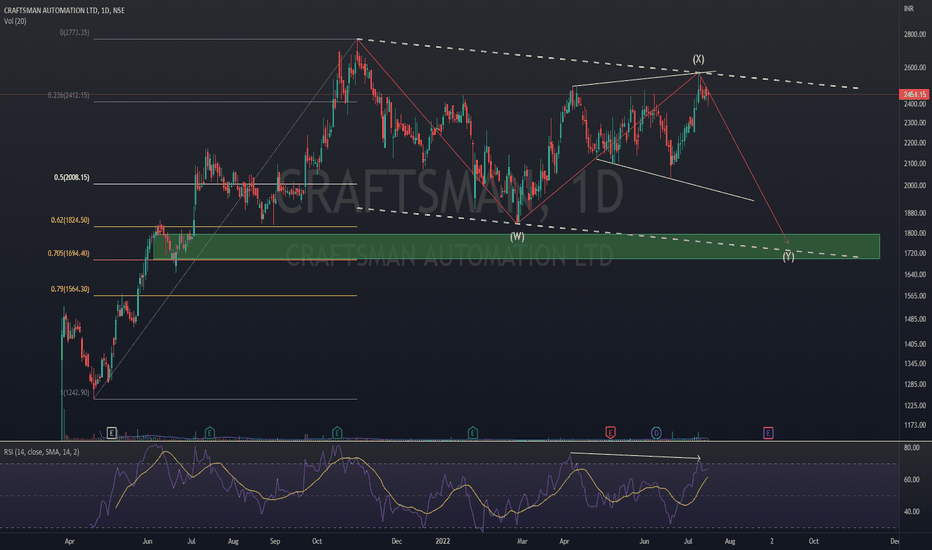Click the white earnings marker near May 2021
Screen dimensions: 932x550
[111, 433]
